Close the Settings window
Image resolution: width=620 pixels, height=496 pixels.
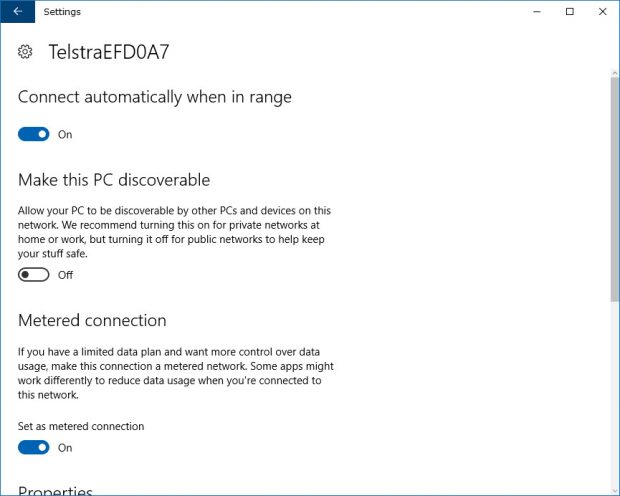[x=600, y=12]
